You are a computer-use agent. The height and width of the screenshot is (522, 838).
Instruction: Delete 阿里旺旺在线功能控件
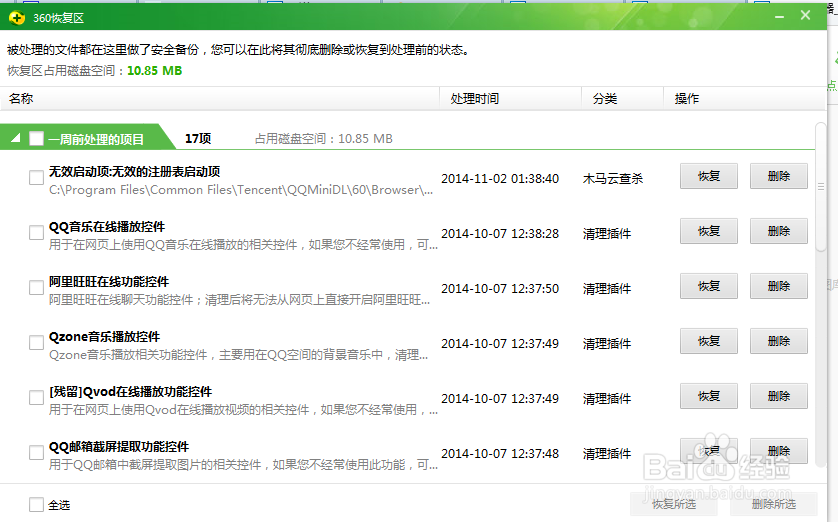(779, 286)
